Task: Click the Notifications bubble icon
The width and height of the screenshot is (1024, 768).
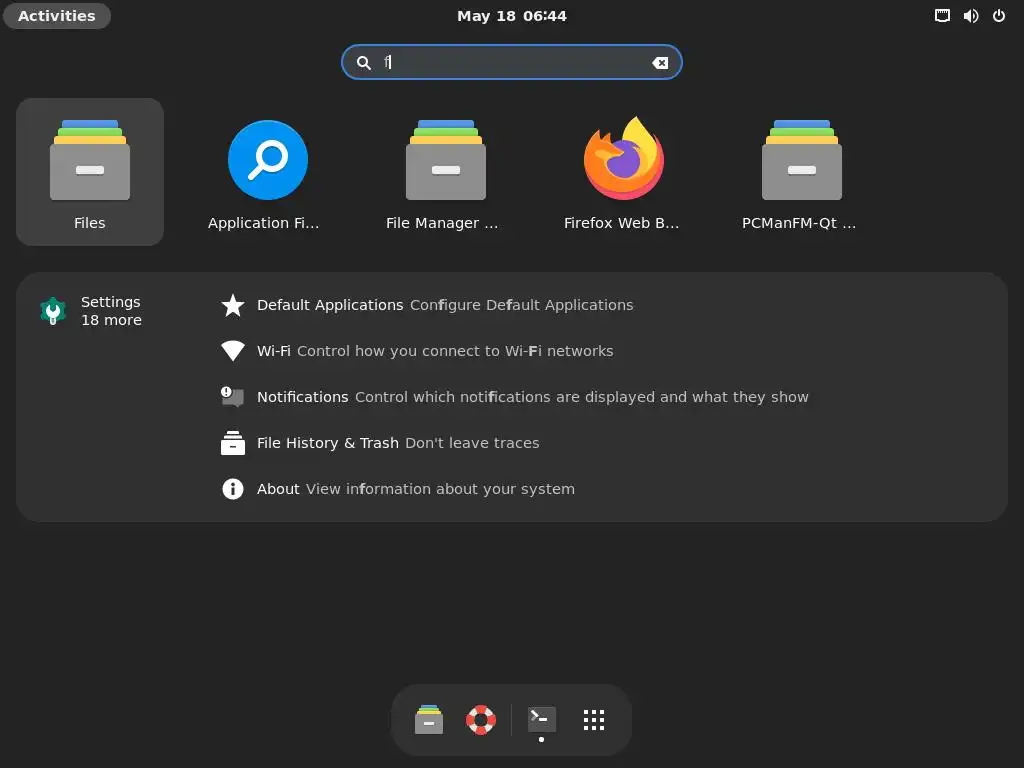Action: [232, 396]
